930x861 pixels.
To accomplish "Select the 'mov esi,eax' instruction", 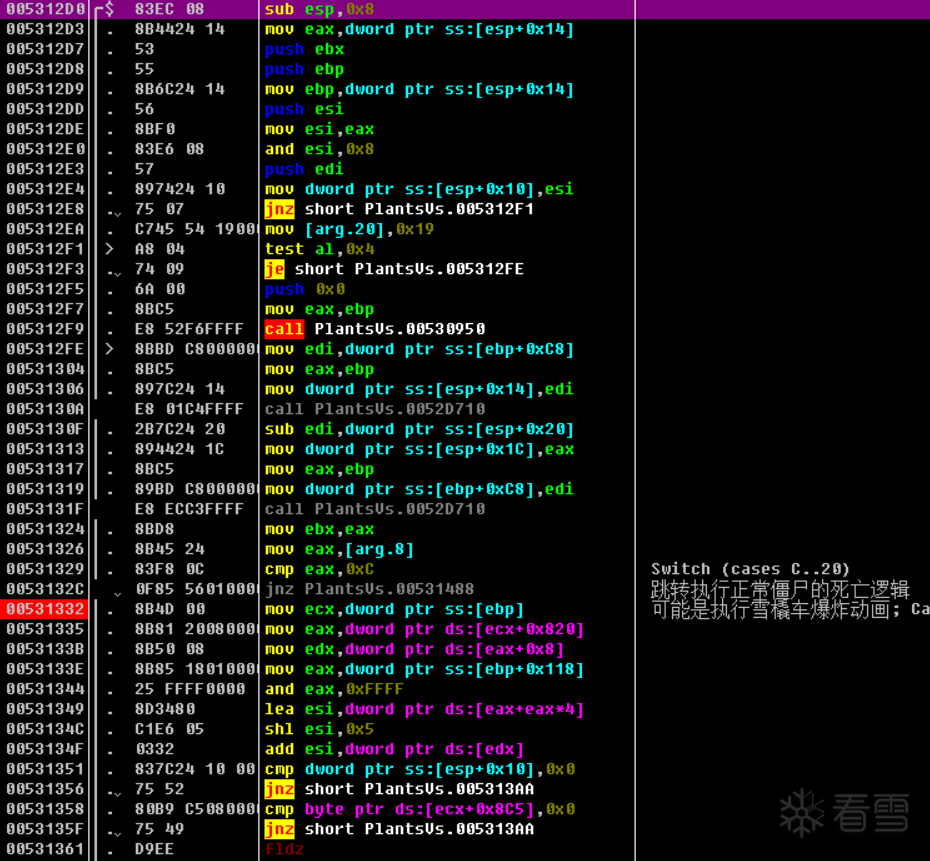I will (319, 129).
